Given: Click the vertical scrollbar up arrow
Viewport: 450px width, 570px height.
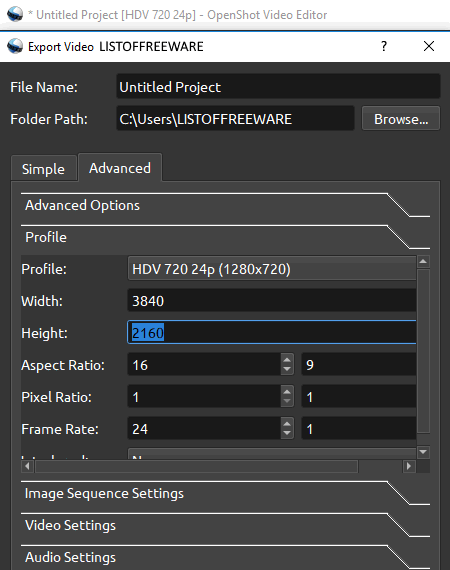Looking at the screenshot, I should click(423, 261).
